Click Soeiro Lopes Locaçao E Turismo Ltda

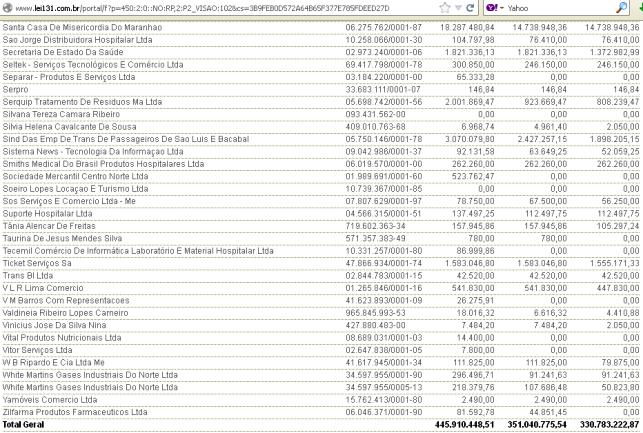point(75,189)
